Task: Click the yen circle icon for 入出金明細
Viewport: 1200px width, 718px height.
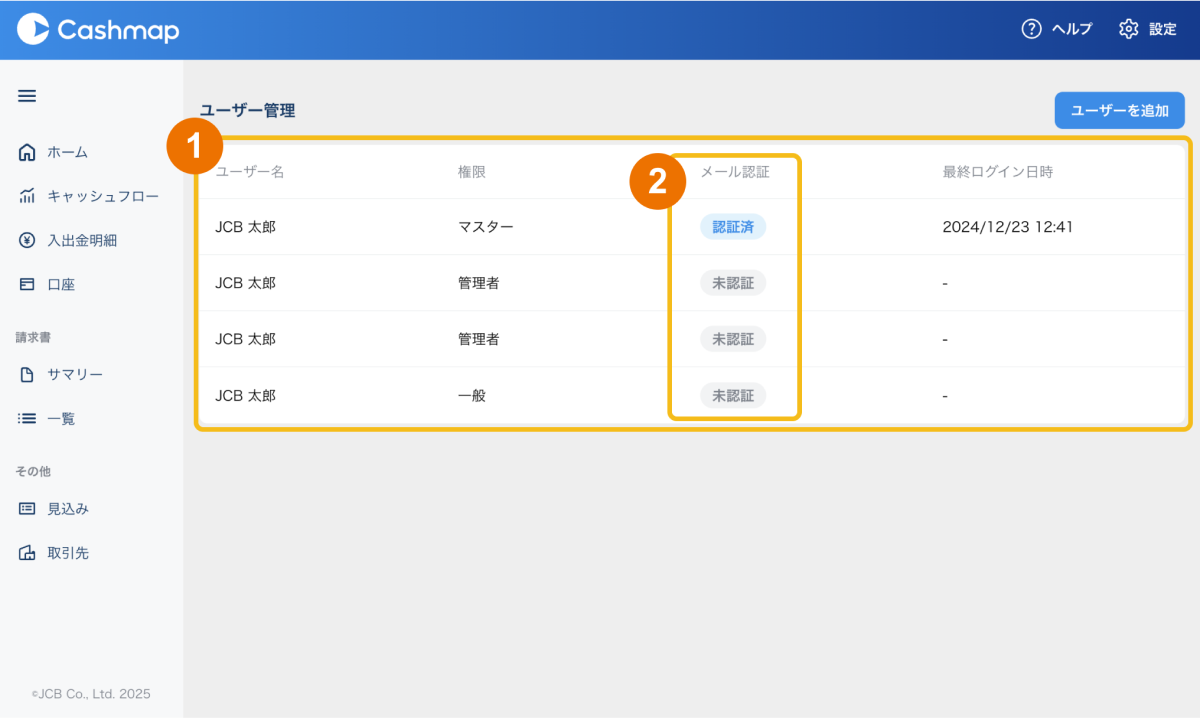Action: point(27,240)
